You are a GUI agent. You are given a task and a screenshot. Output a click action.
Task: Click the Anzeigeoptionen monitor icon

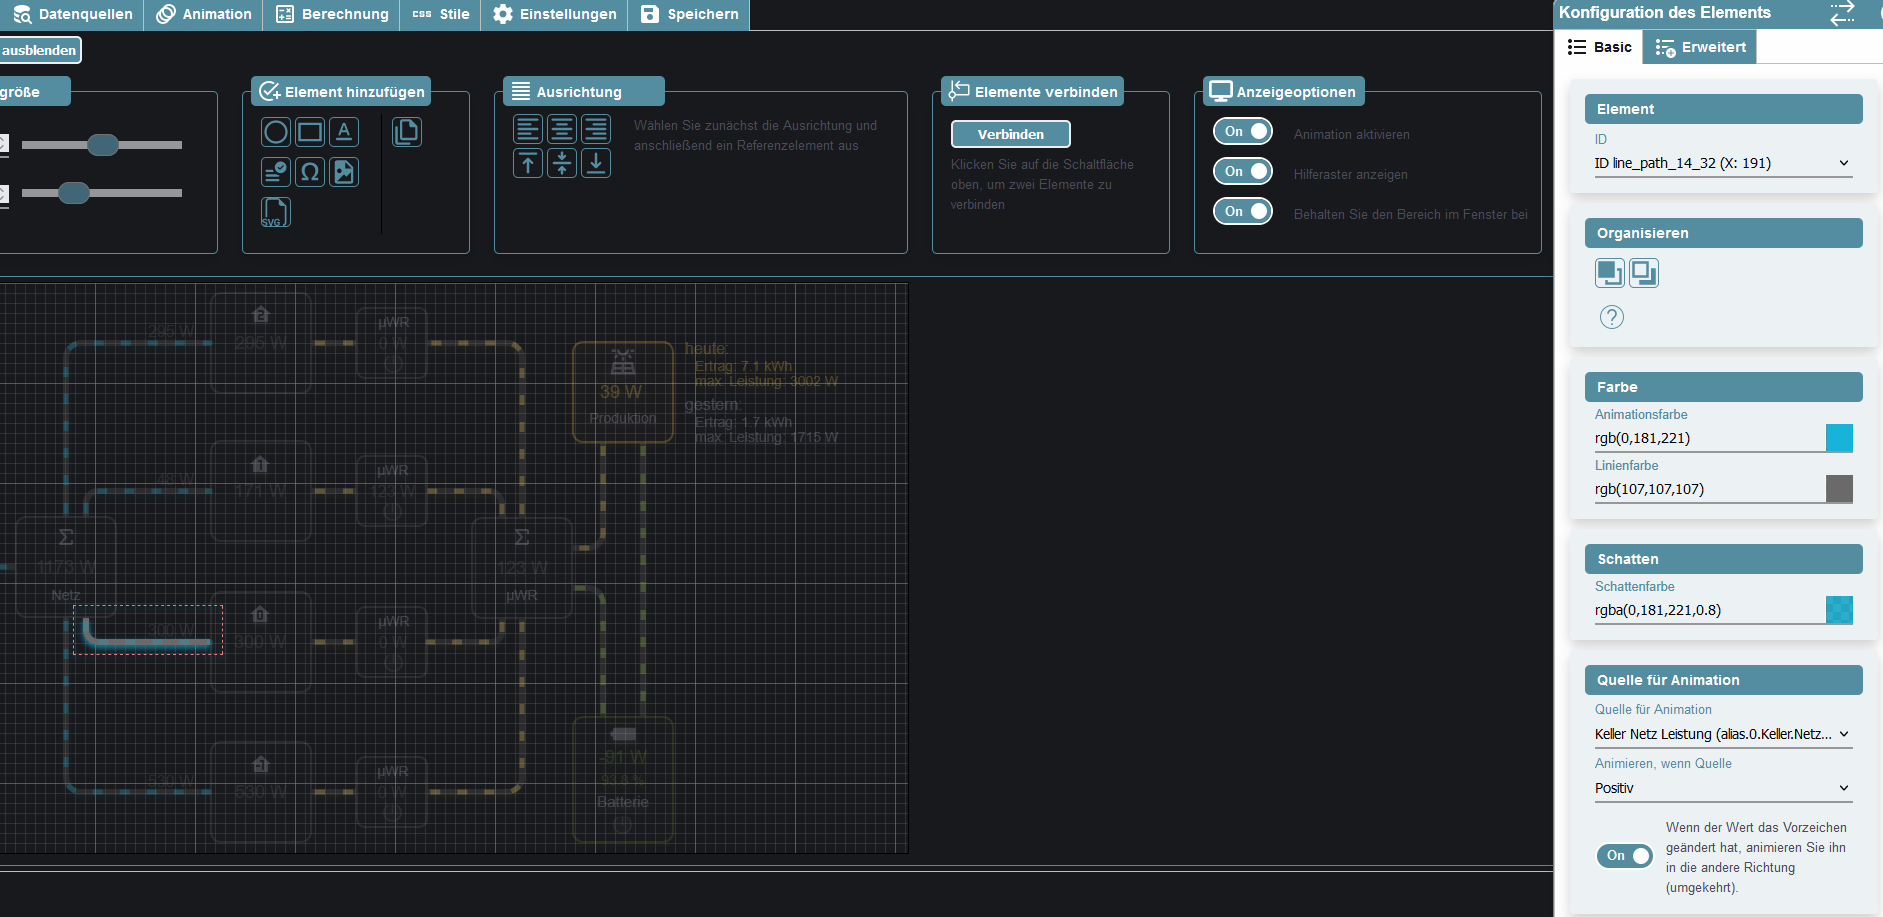1220,91
